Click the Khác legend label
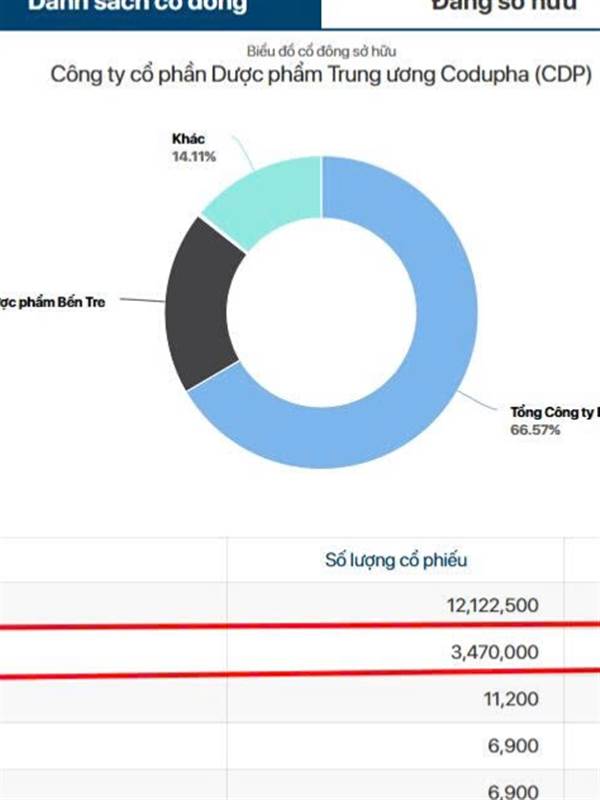Screen dimensions: 600x800 tap(188, 139)
